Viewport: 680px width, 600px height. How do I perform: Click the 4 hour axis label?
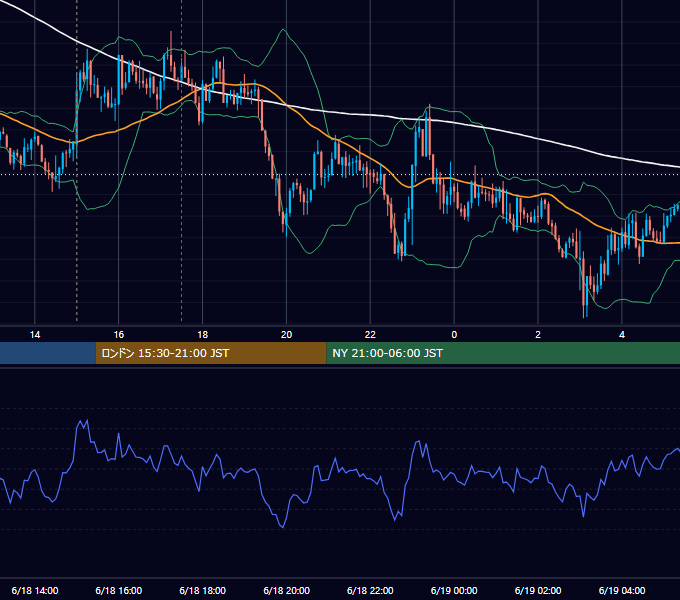[622, 335]
